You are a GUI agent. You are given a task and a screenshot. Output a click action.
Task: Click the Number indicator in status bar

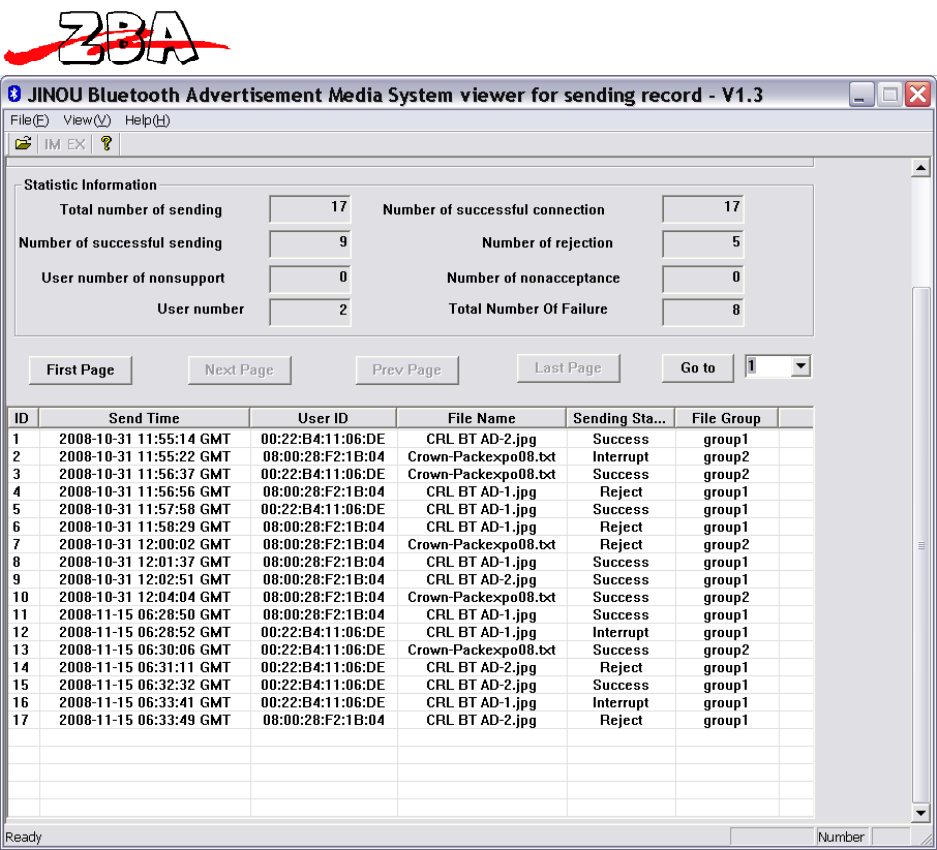[841, 837]
